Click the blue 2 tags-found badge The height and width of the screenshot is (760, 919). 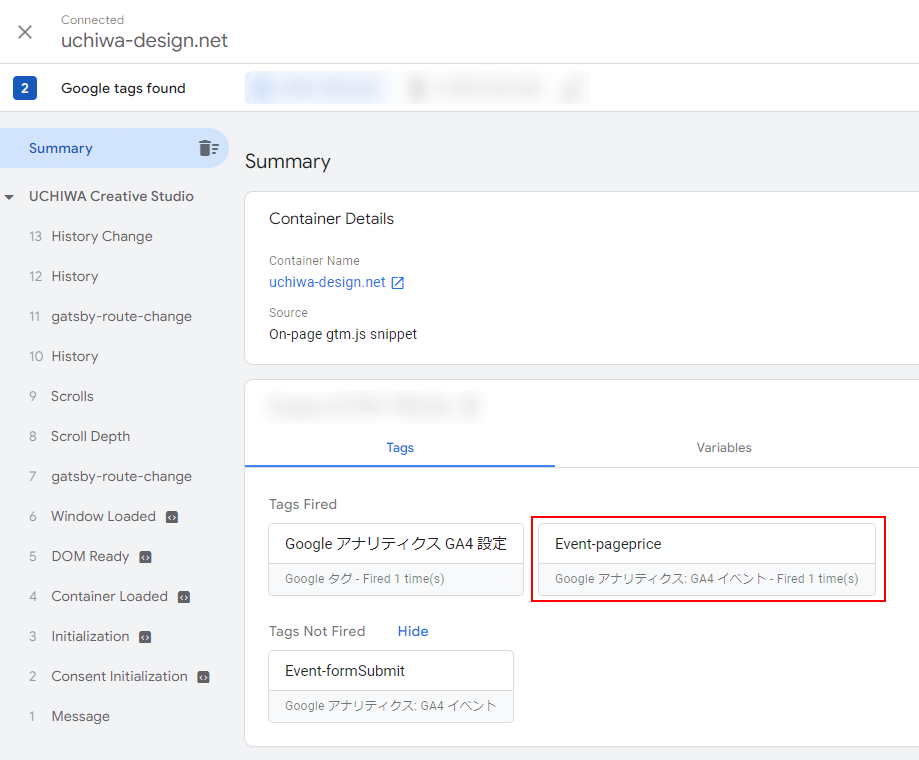pos(25,88)
